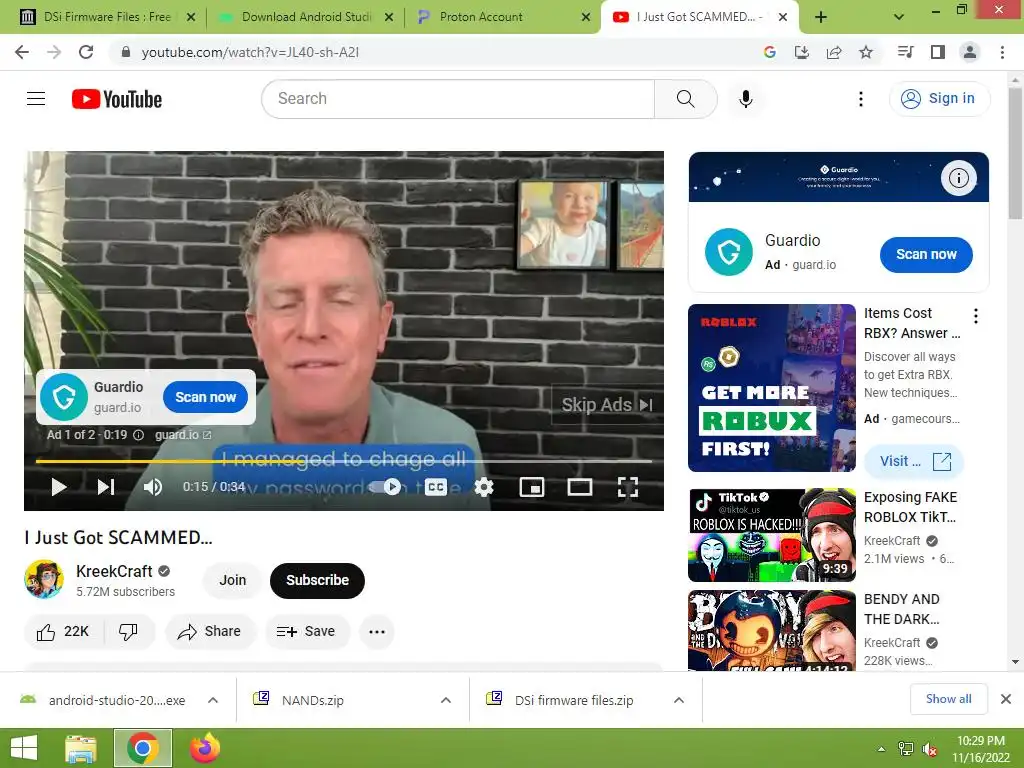The image size is (1024, 768).
Task: Open the Chrome profile avatar
Action: 970,52
